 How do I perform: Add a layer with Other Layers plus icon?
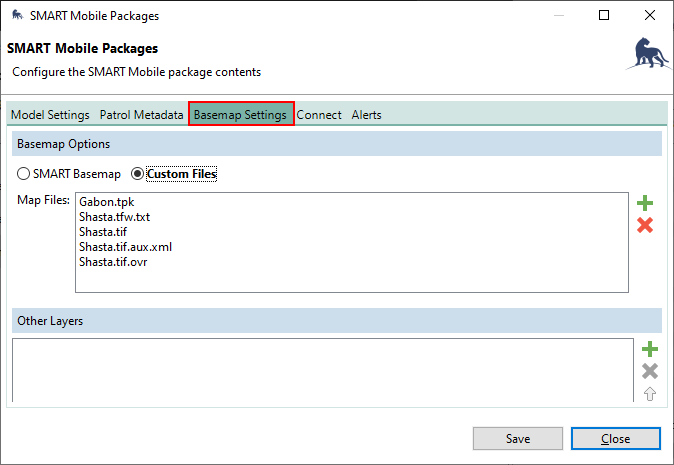click(650, 349)
